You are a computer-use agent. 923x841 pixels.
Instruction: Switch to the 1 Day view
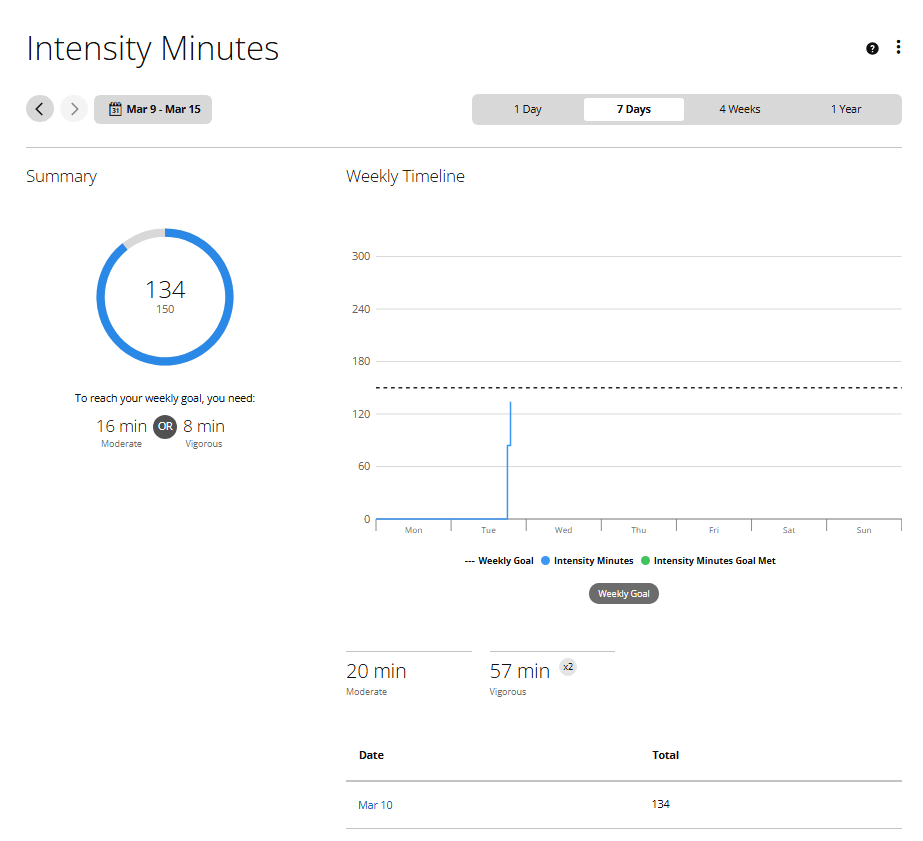click(x=528, y=109)
